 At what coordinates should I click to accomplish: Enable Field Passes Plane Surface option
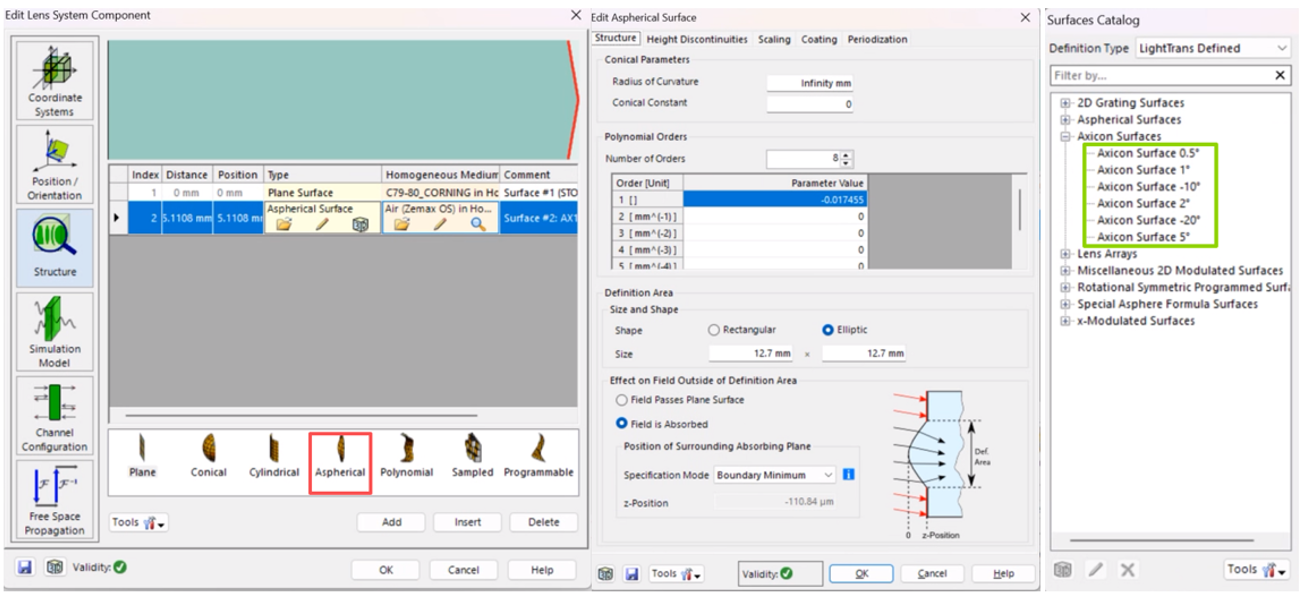(x=622, y=400)
